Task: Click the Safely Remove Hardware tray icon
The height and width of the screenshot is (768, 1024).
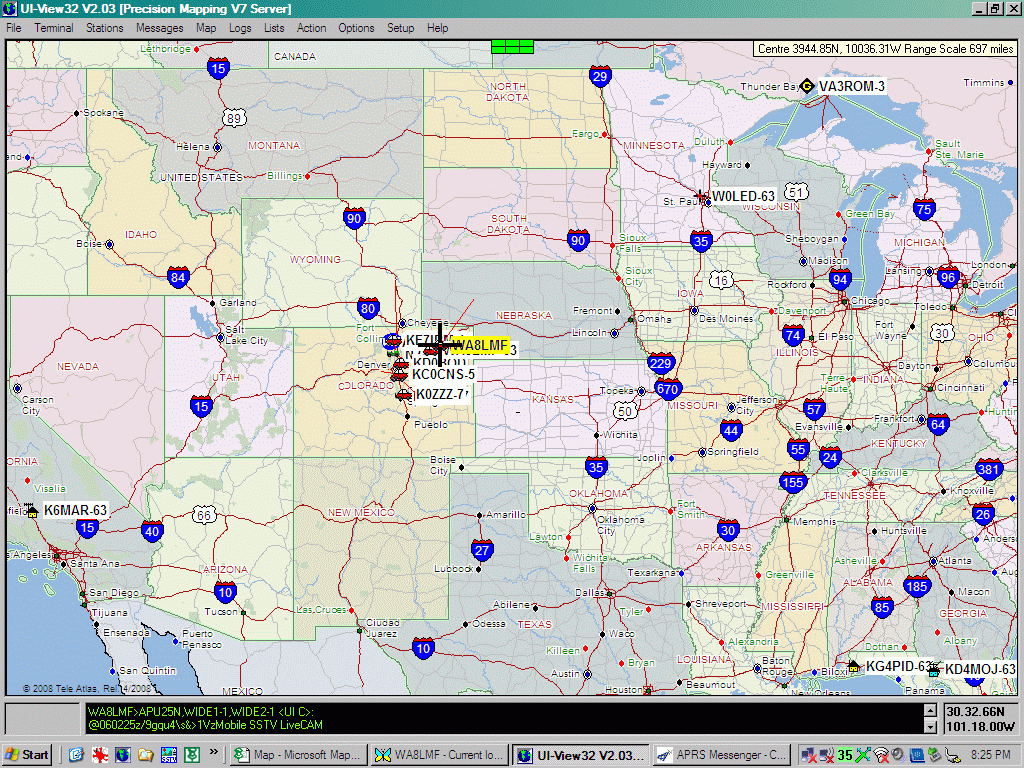Action: click(x=934, y=755)
